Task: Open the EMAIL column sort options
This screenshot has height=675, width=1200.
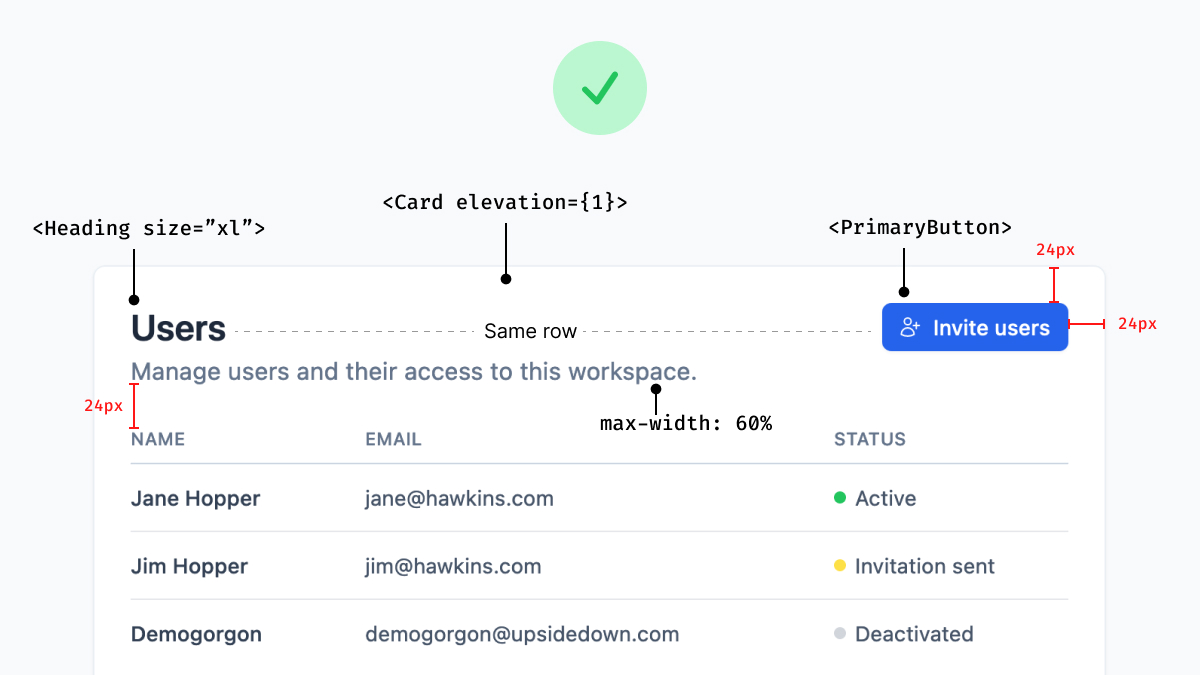Action: (393, 439)
